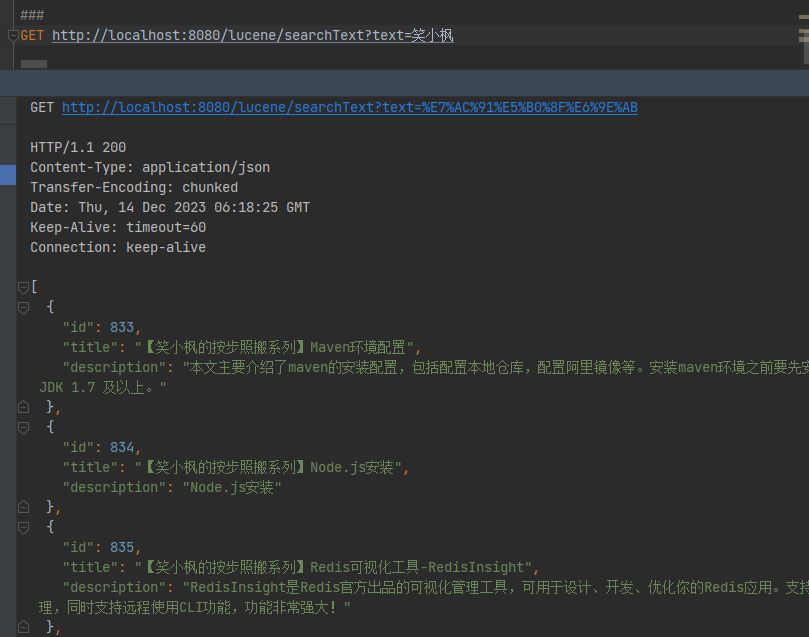Open the encoded response URL link
The width and height of the screenshot is (809, 637).
[x=350, y=107]
